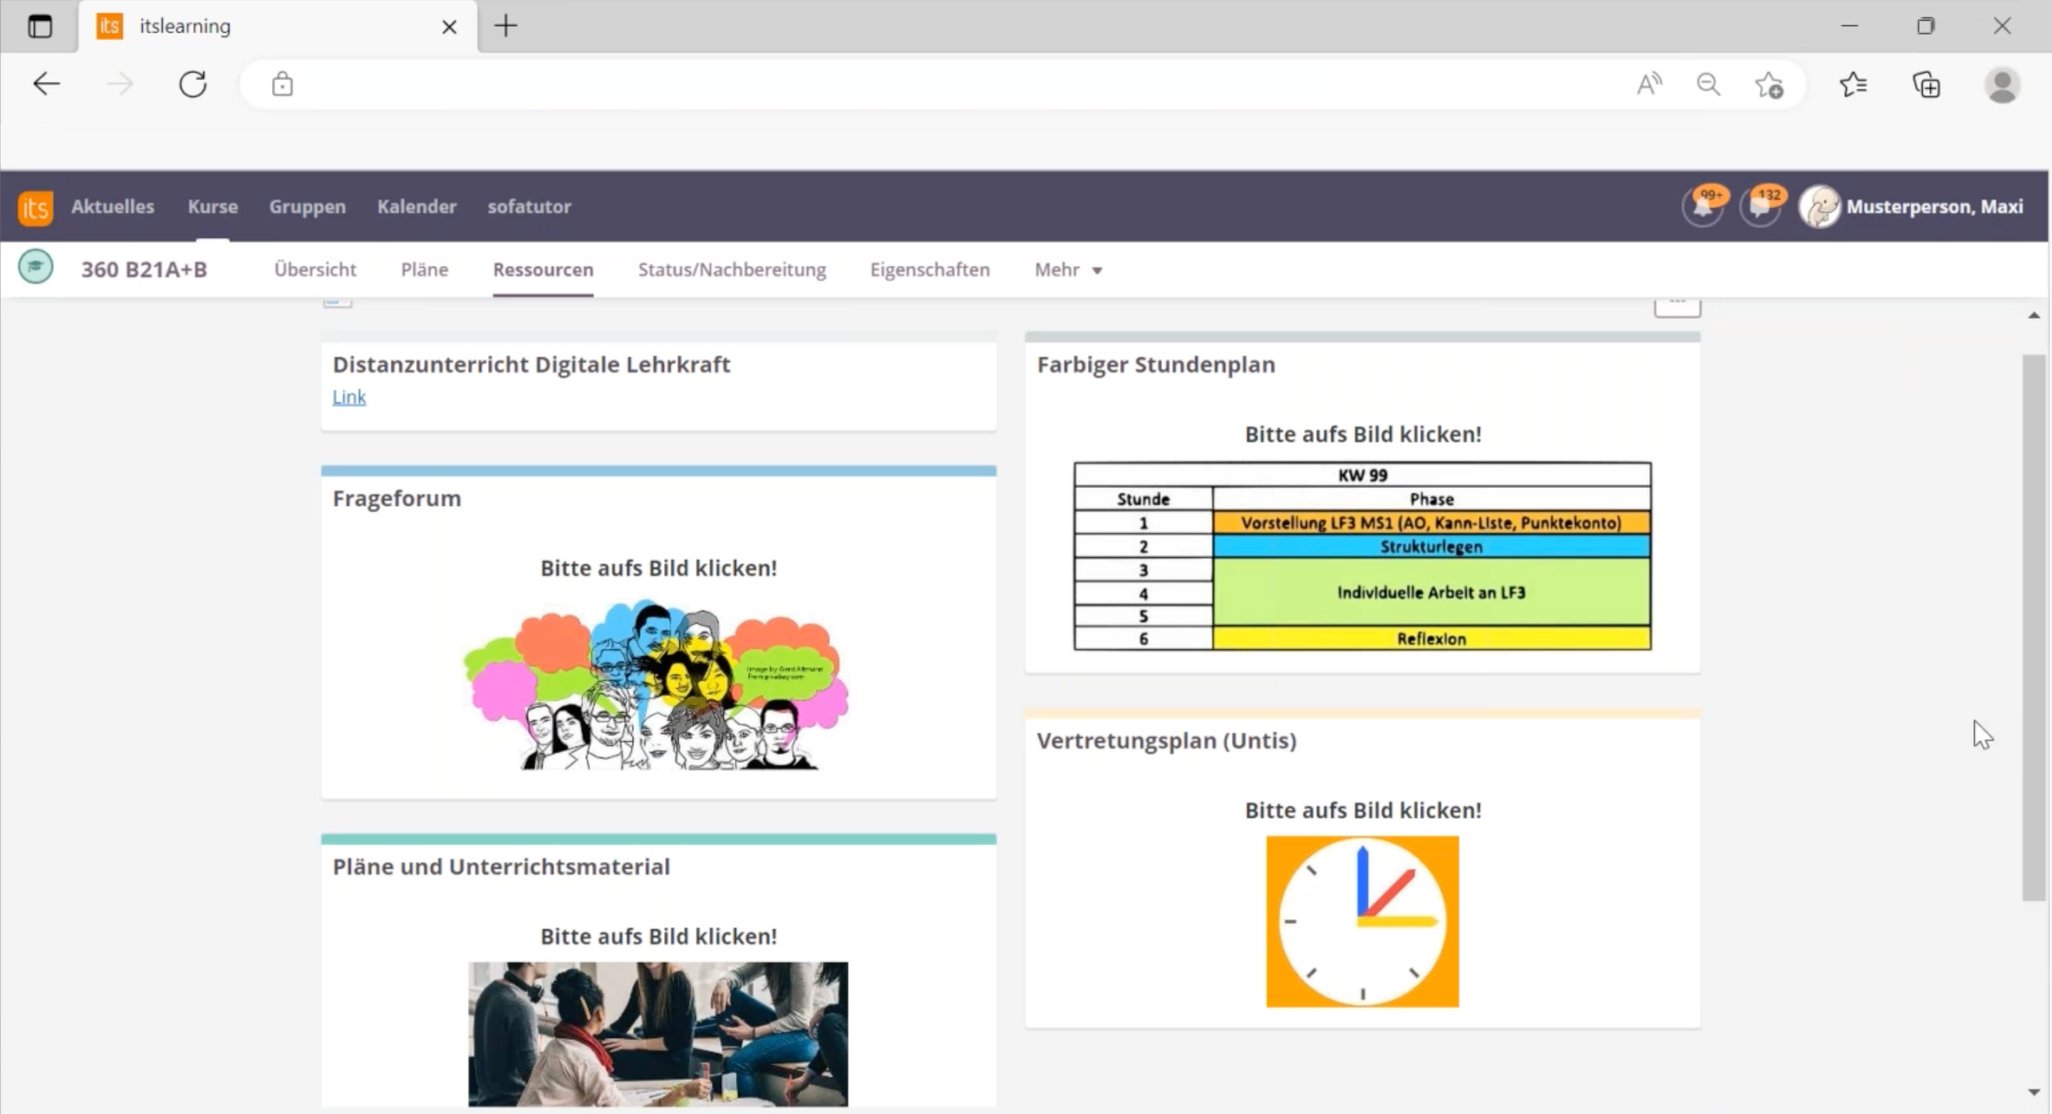This screenshot has width=2052, height=1114.
Task: Click the down arrow on the page scrollbar
Action: pyautogui.click(x=2034, y=1092)
